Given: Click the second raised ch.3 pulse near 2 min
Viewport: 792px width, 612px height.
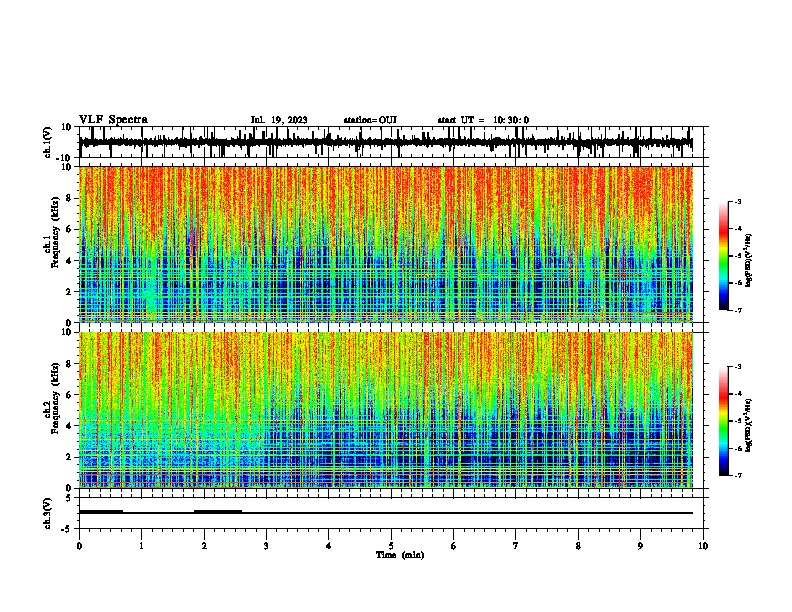Looking at the screenshot, I should point(218,512).
